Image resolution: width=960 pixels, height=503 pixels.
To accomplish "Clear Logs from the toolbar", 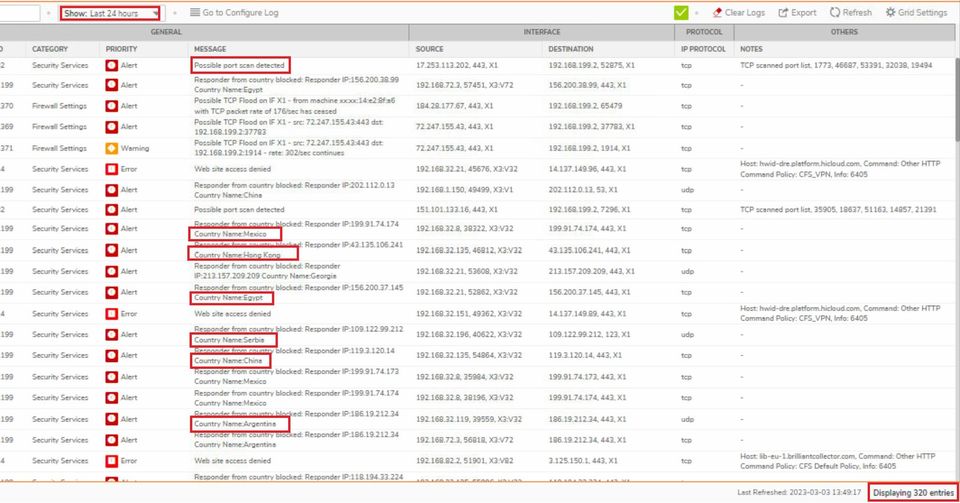I will (738, 12).
